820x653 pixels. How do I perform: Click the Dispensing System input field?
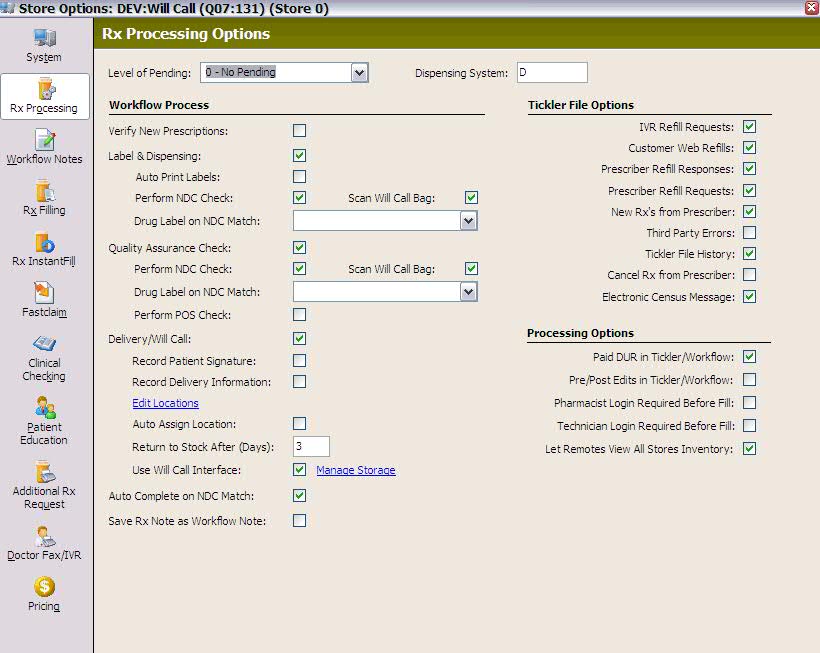(x=552, y=73)
